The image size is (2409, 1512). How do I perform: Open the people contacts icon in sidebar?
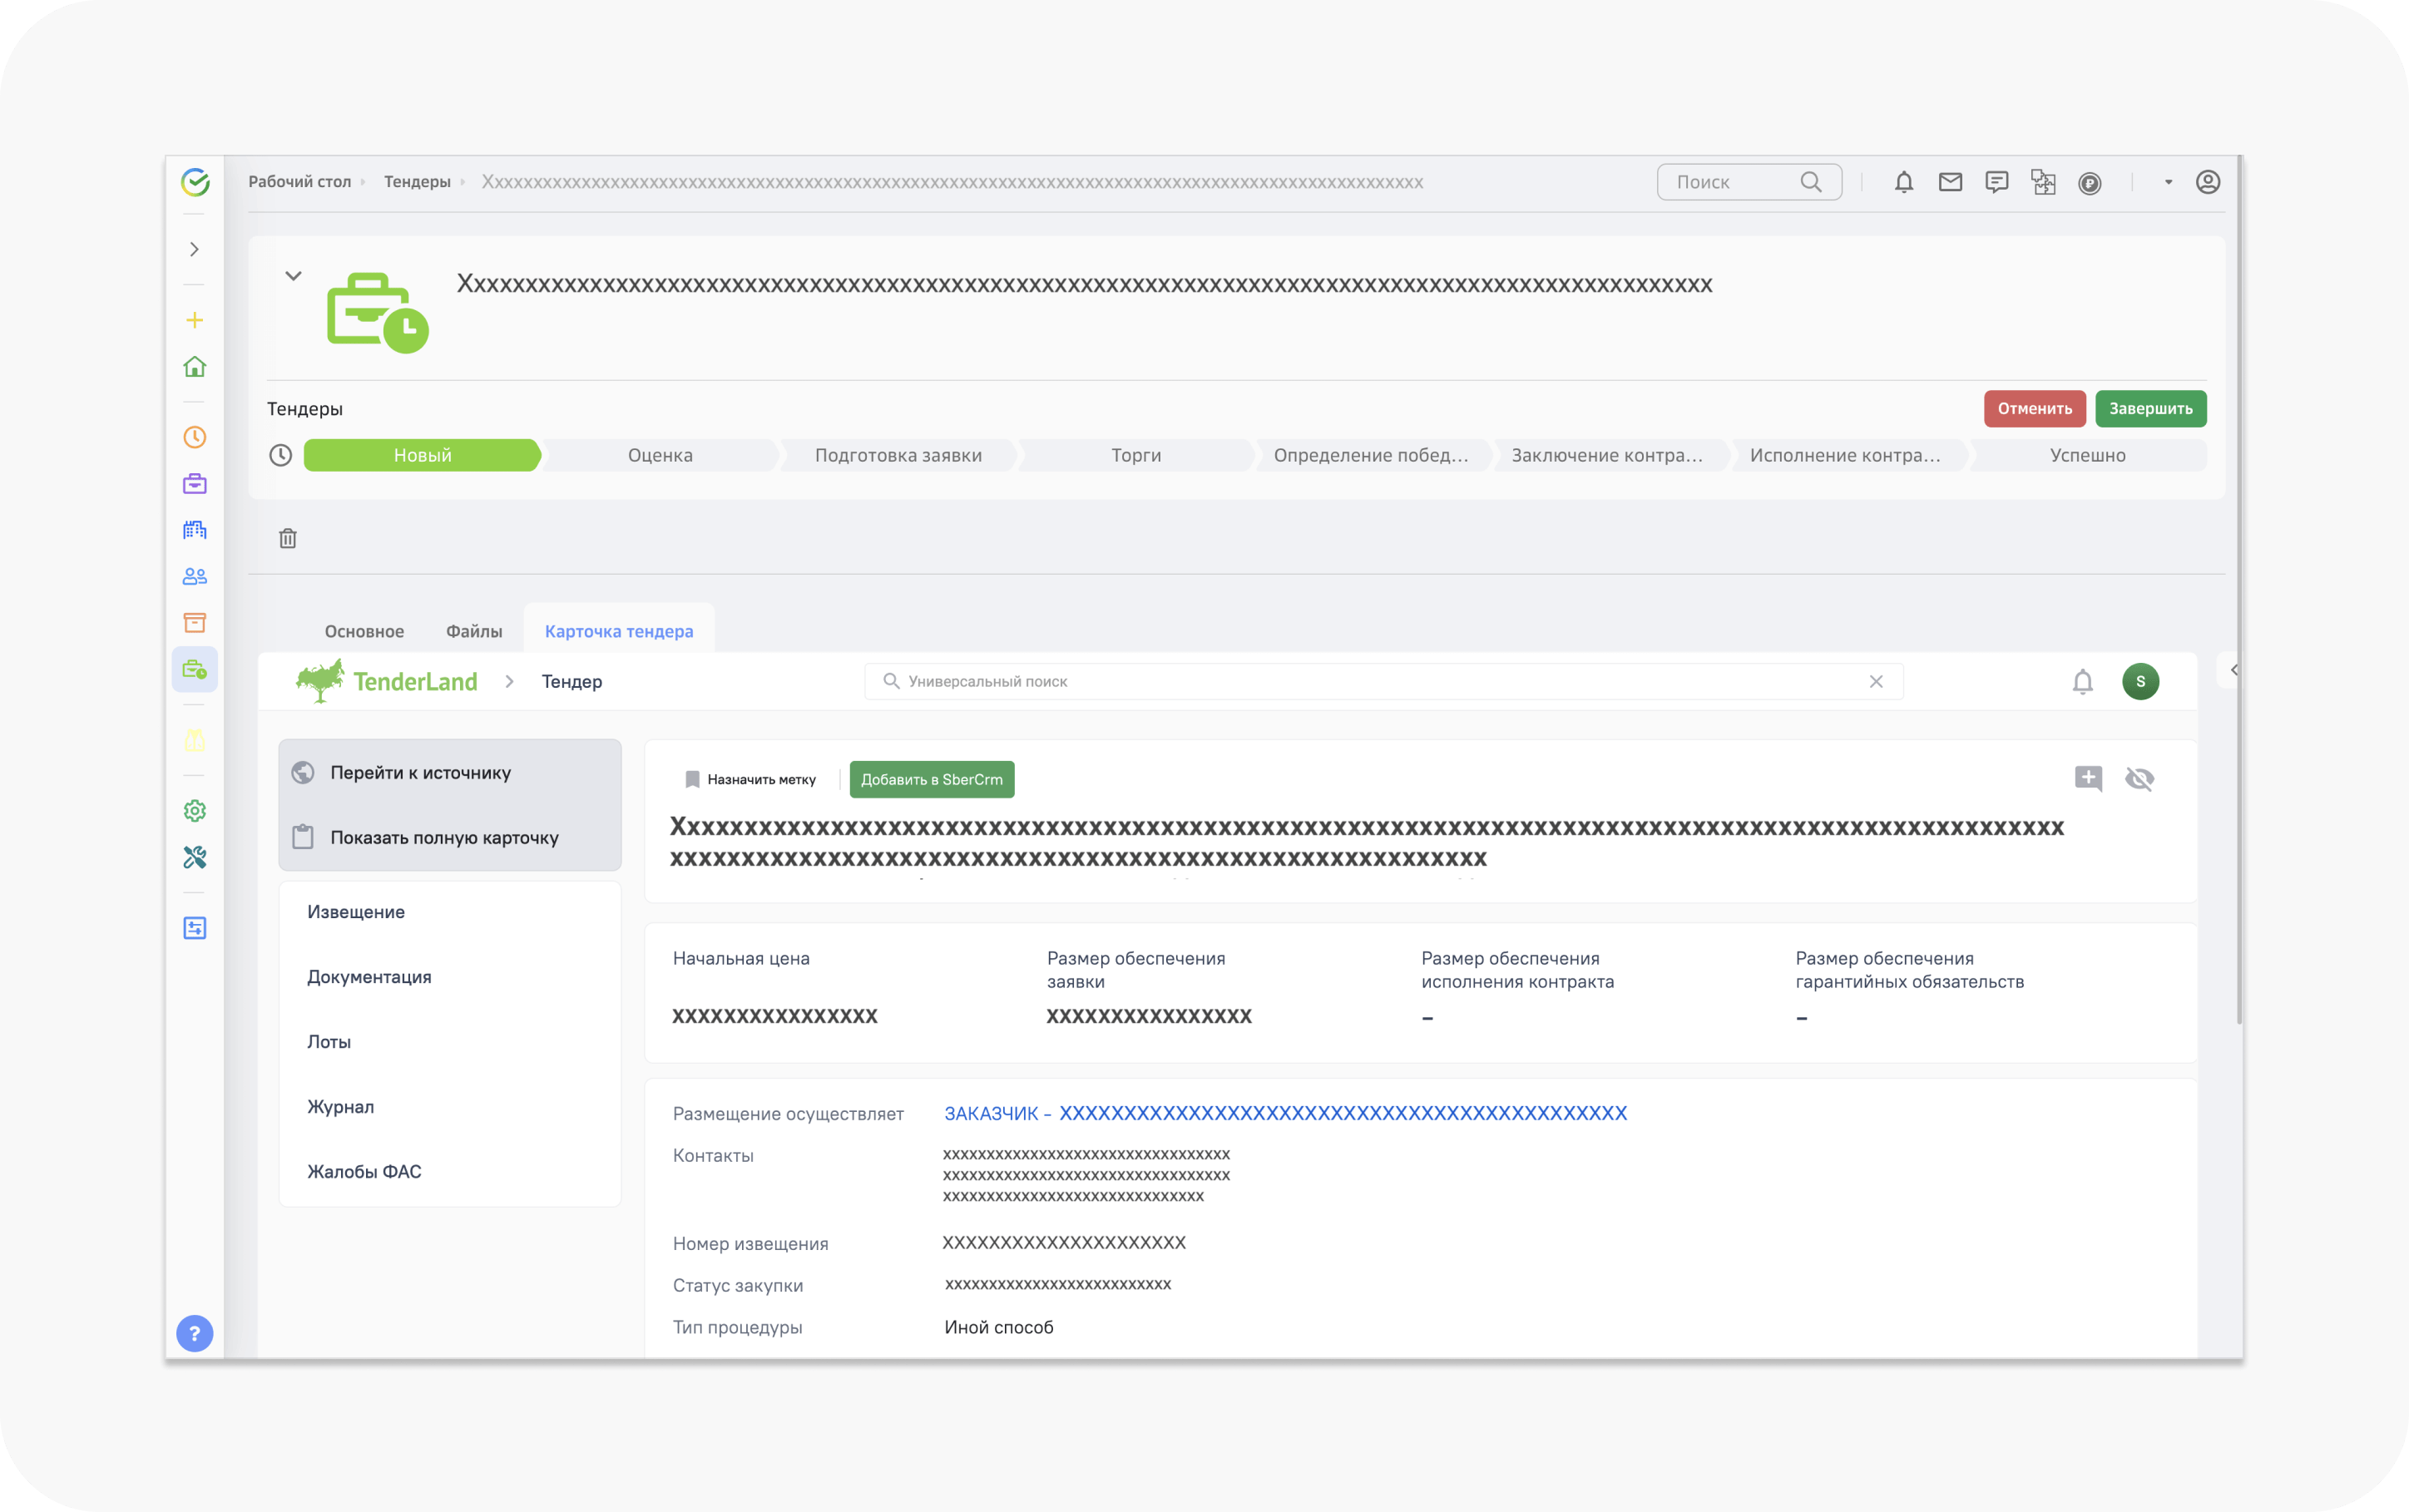(x=195, y=577)
